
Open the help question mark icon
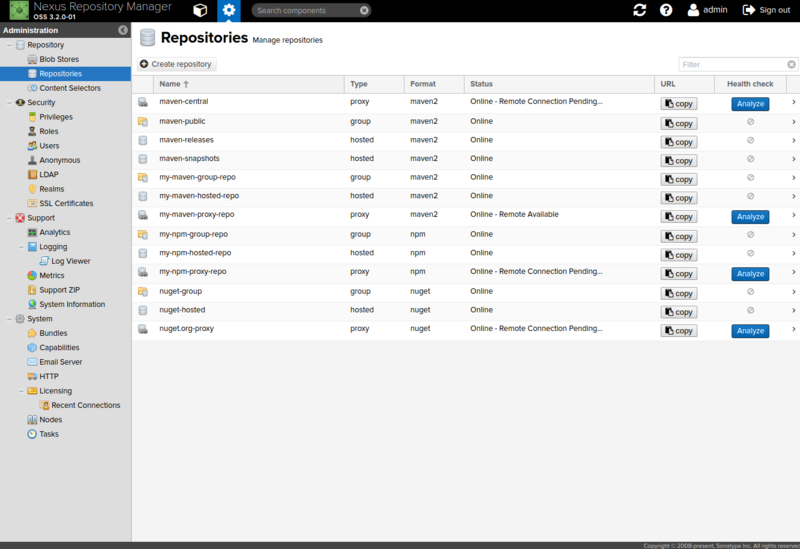[x=666, y=10]
